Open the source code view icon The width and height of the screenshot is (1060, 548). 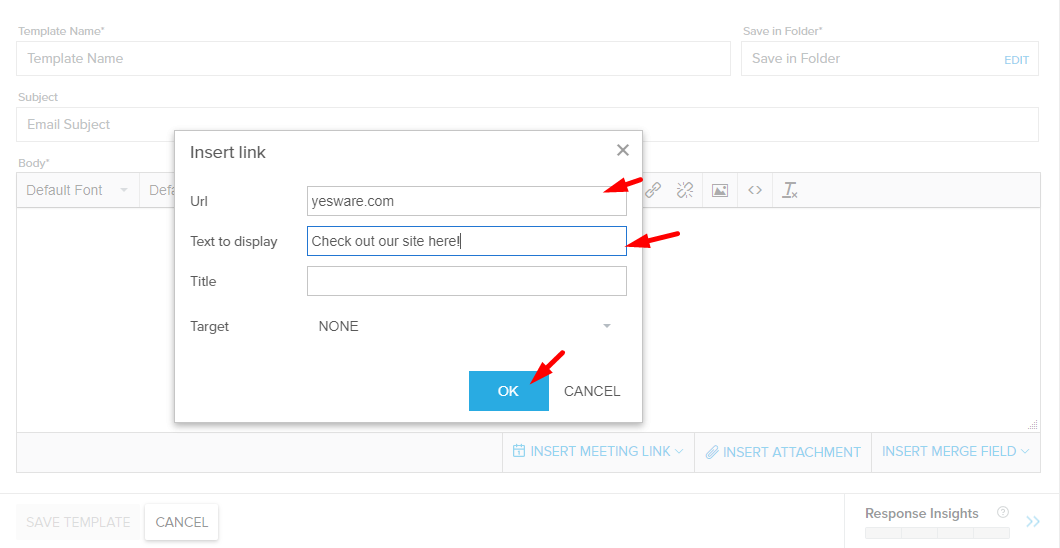point(755,190)
